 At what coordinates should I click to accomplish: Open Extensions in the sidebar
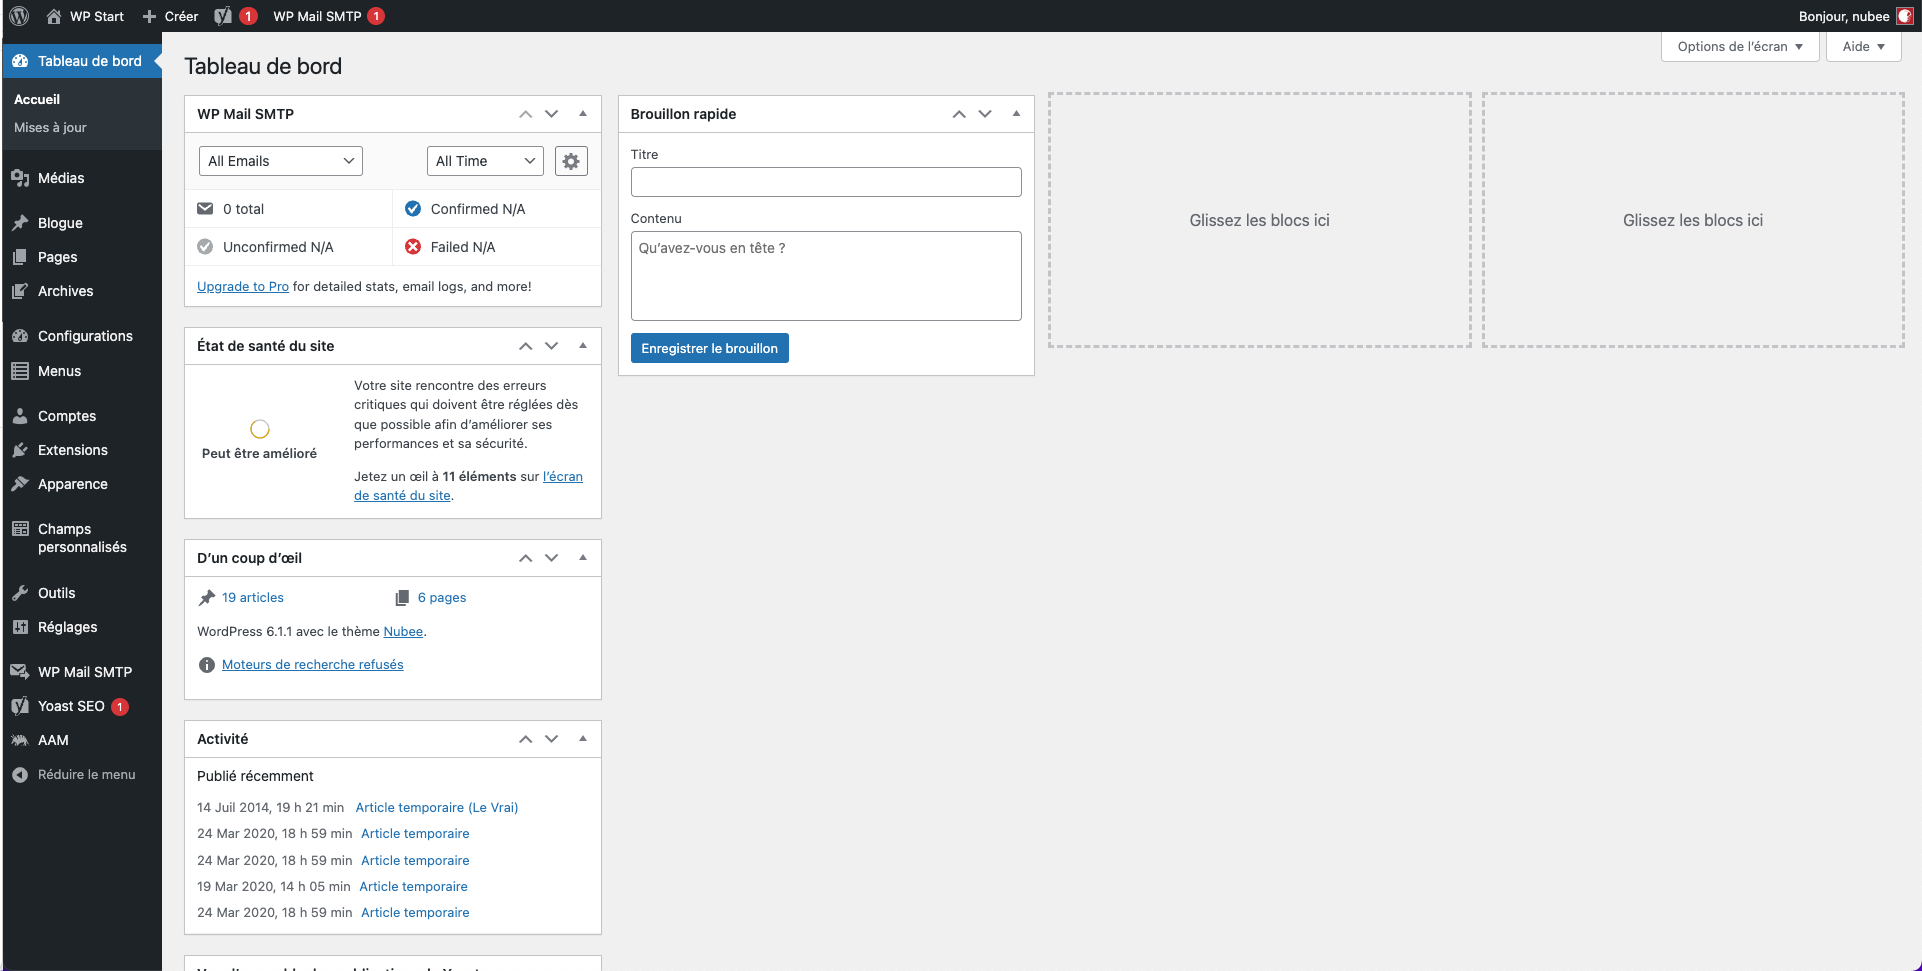72,450
